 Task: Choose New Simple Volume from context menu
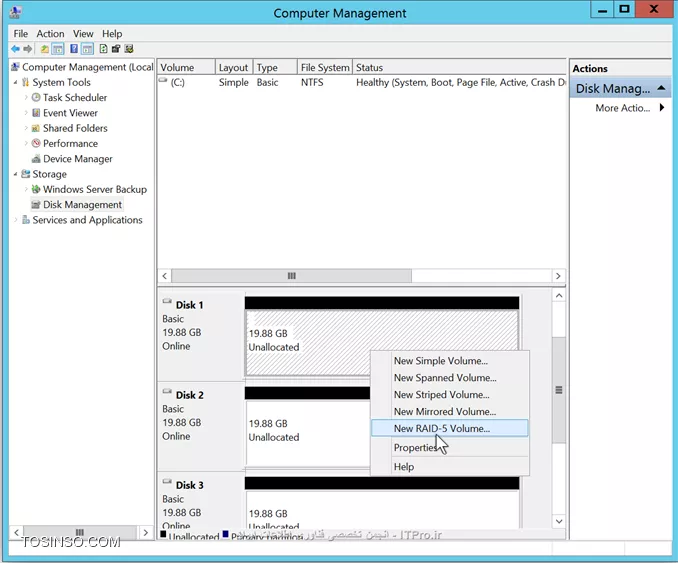[x=450, y=361]
